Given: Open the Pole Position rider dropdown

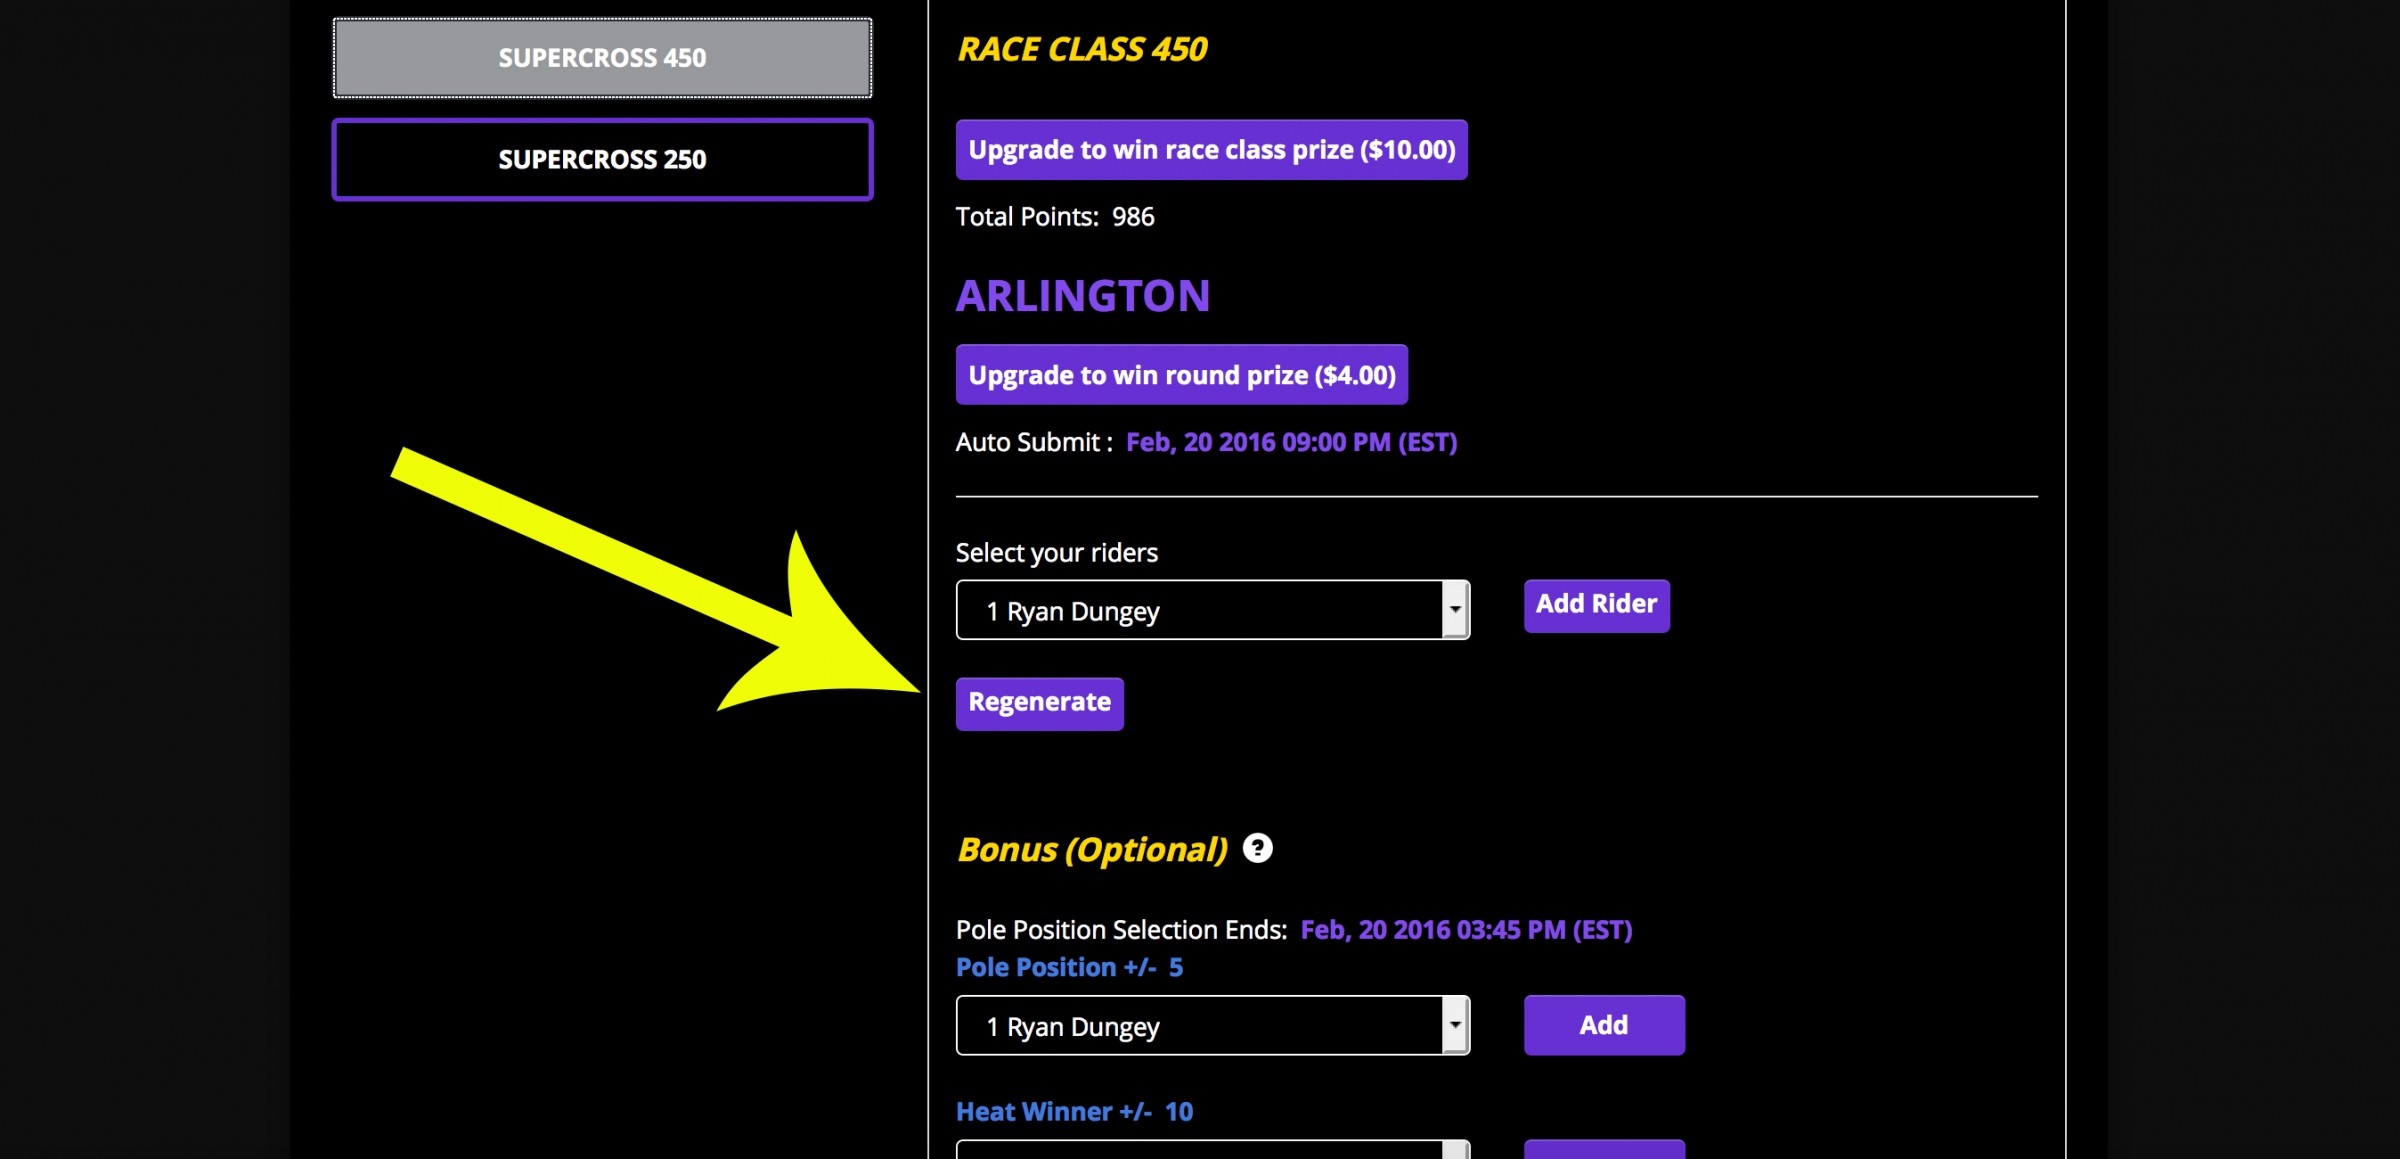Looking at the screenshot, I should (1212, 1025).
